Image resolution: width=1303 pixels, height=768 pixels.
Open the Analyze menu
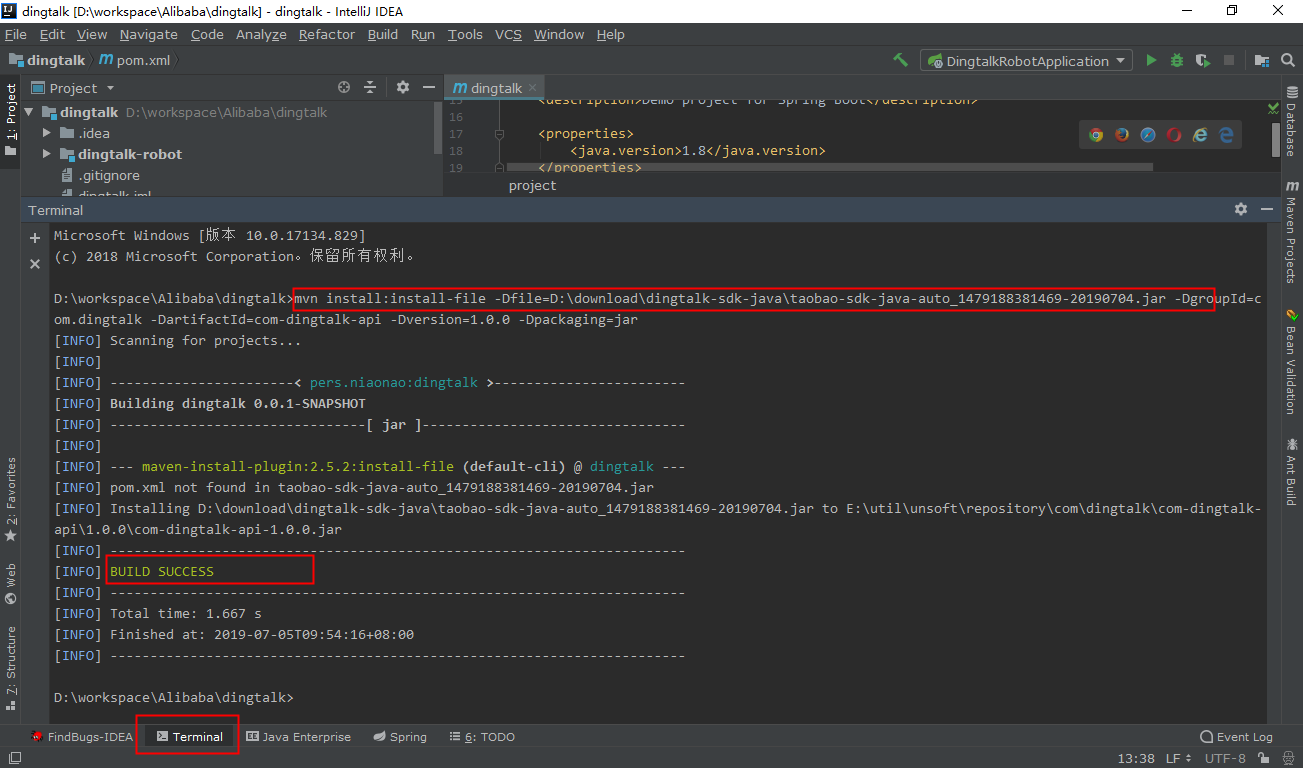(x=261, y=34)
